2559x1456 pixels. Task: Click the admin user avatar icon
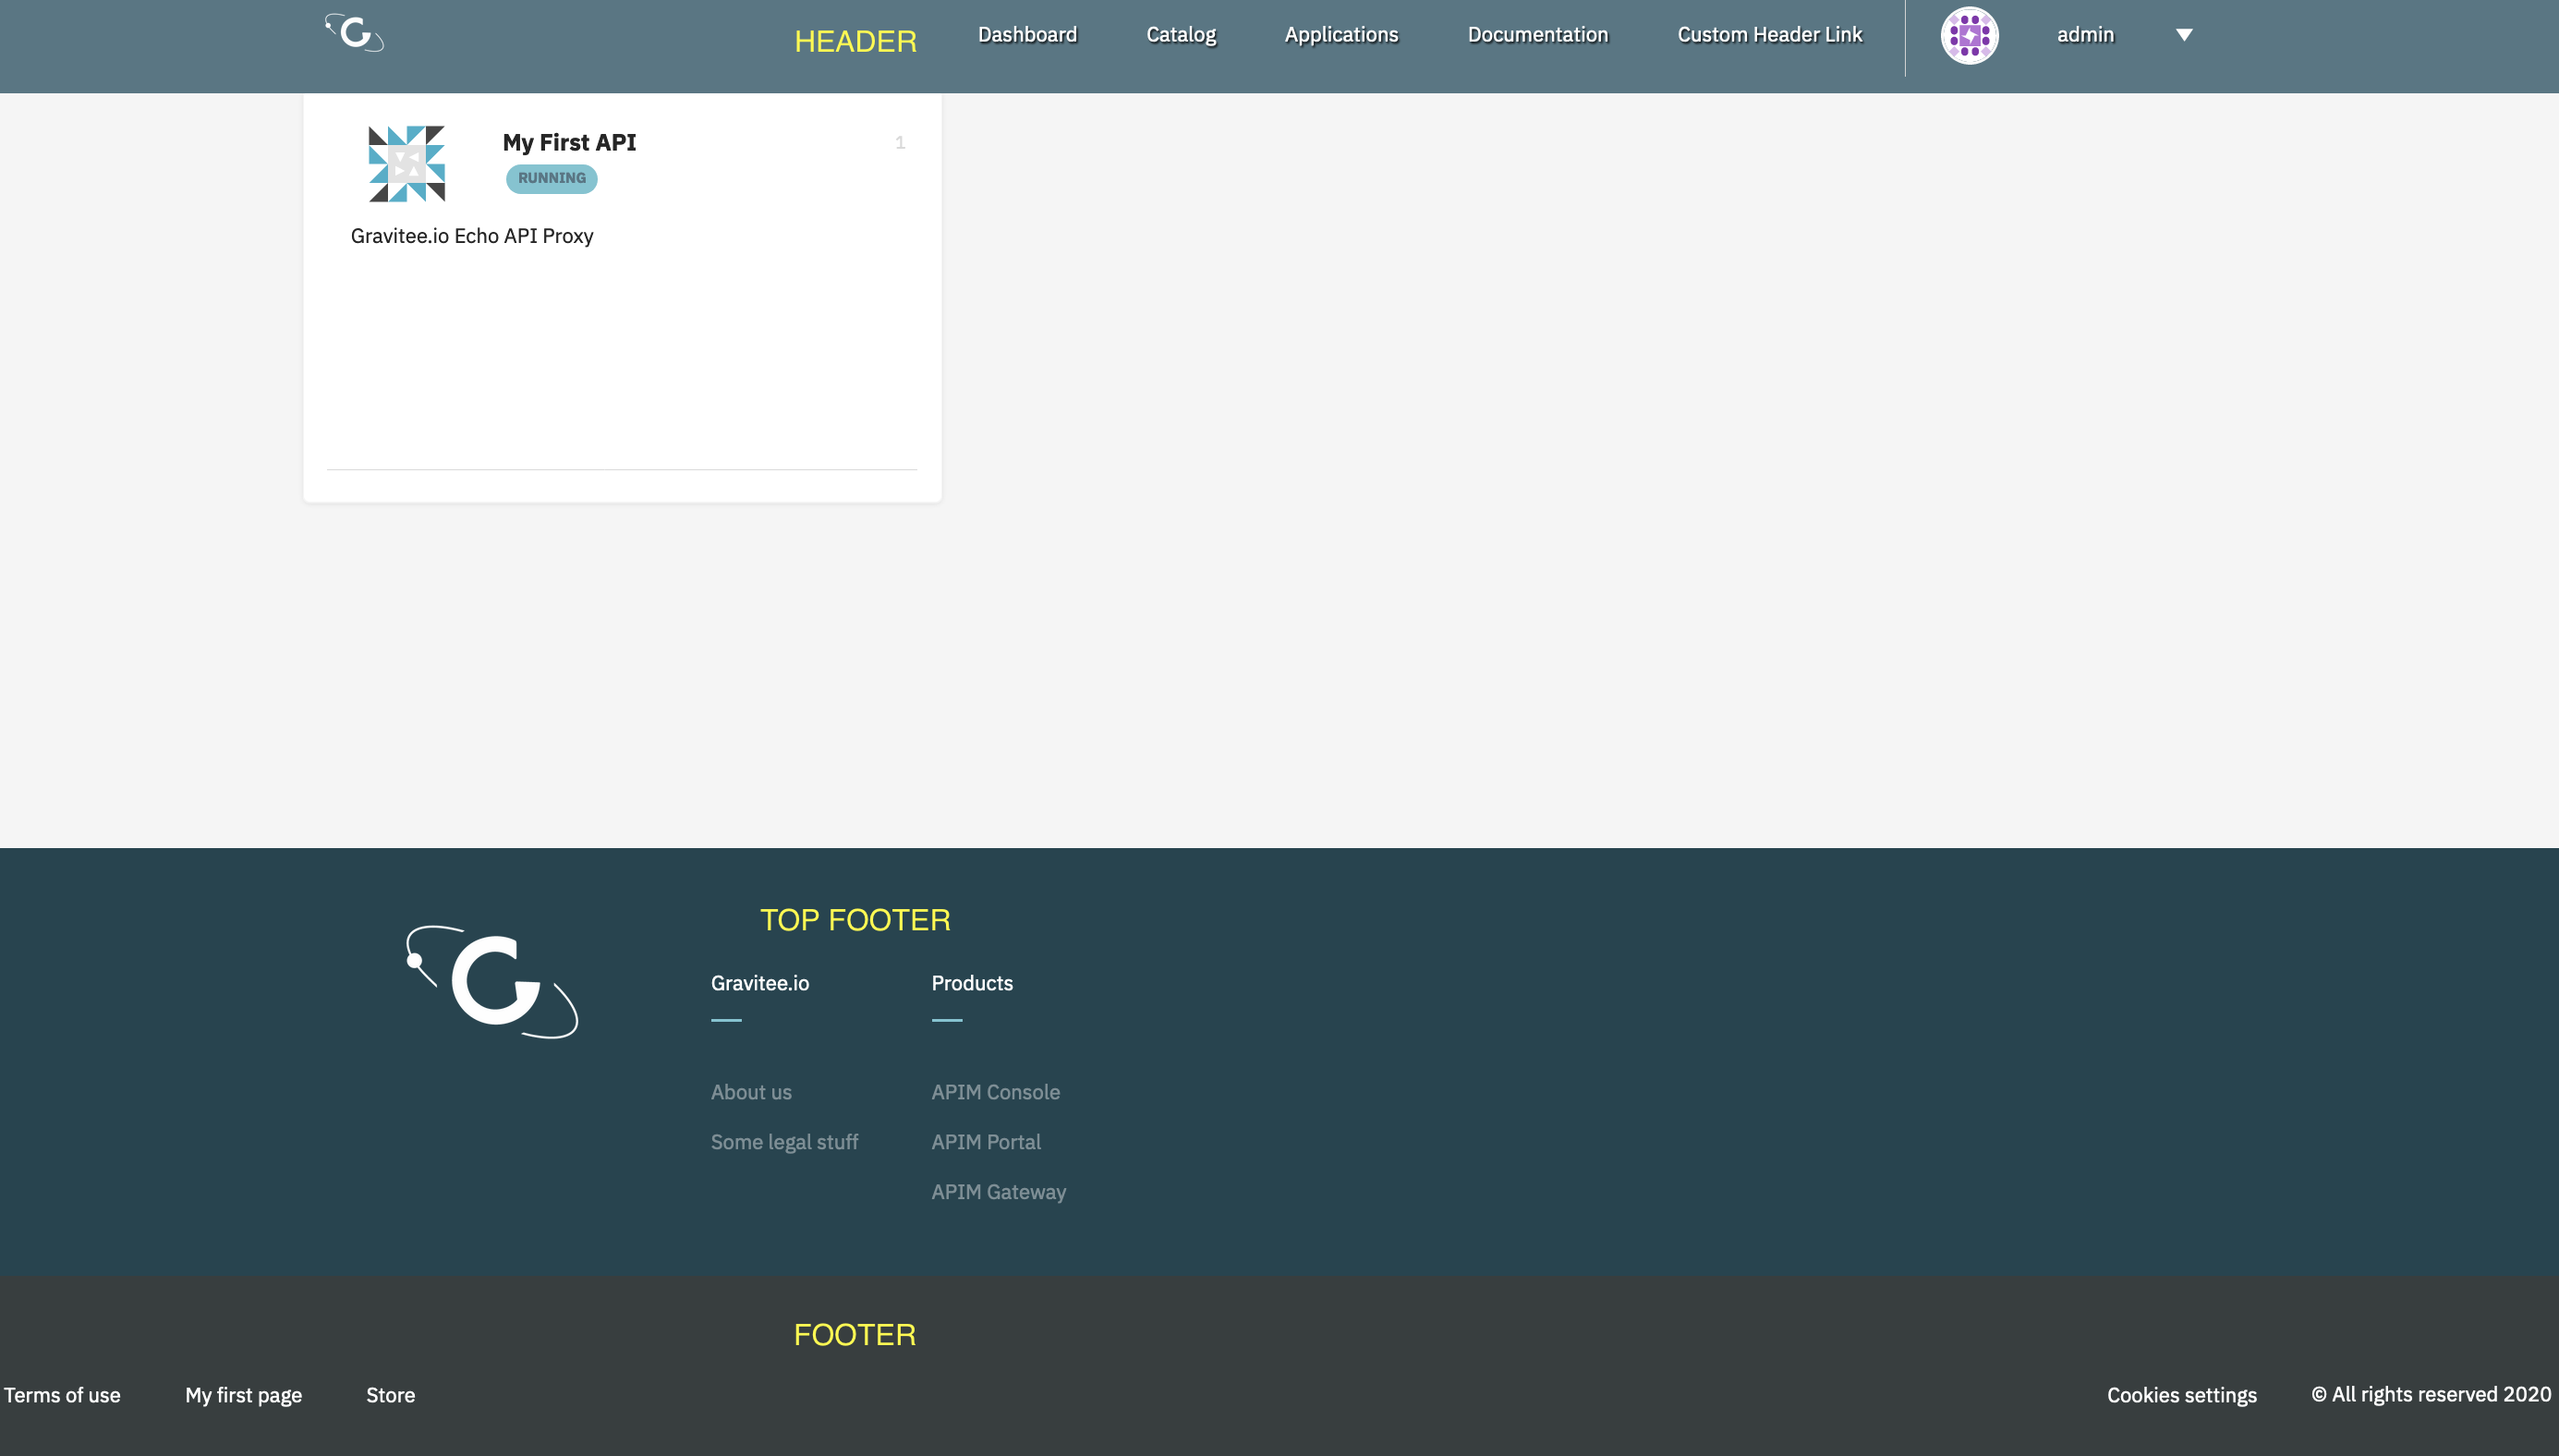click(1969, 35)
